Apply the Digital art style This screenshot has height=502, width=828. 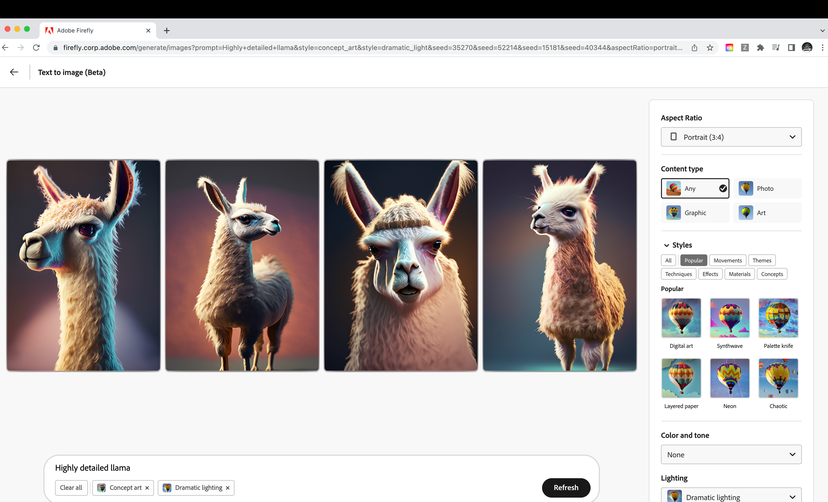tap(681, 318)
